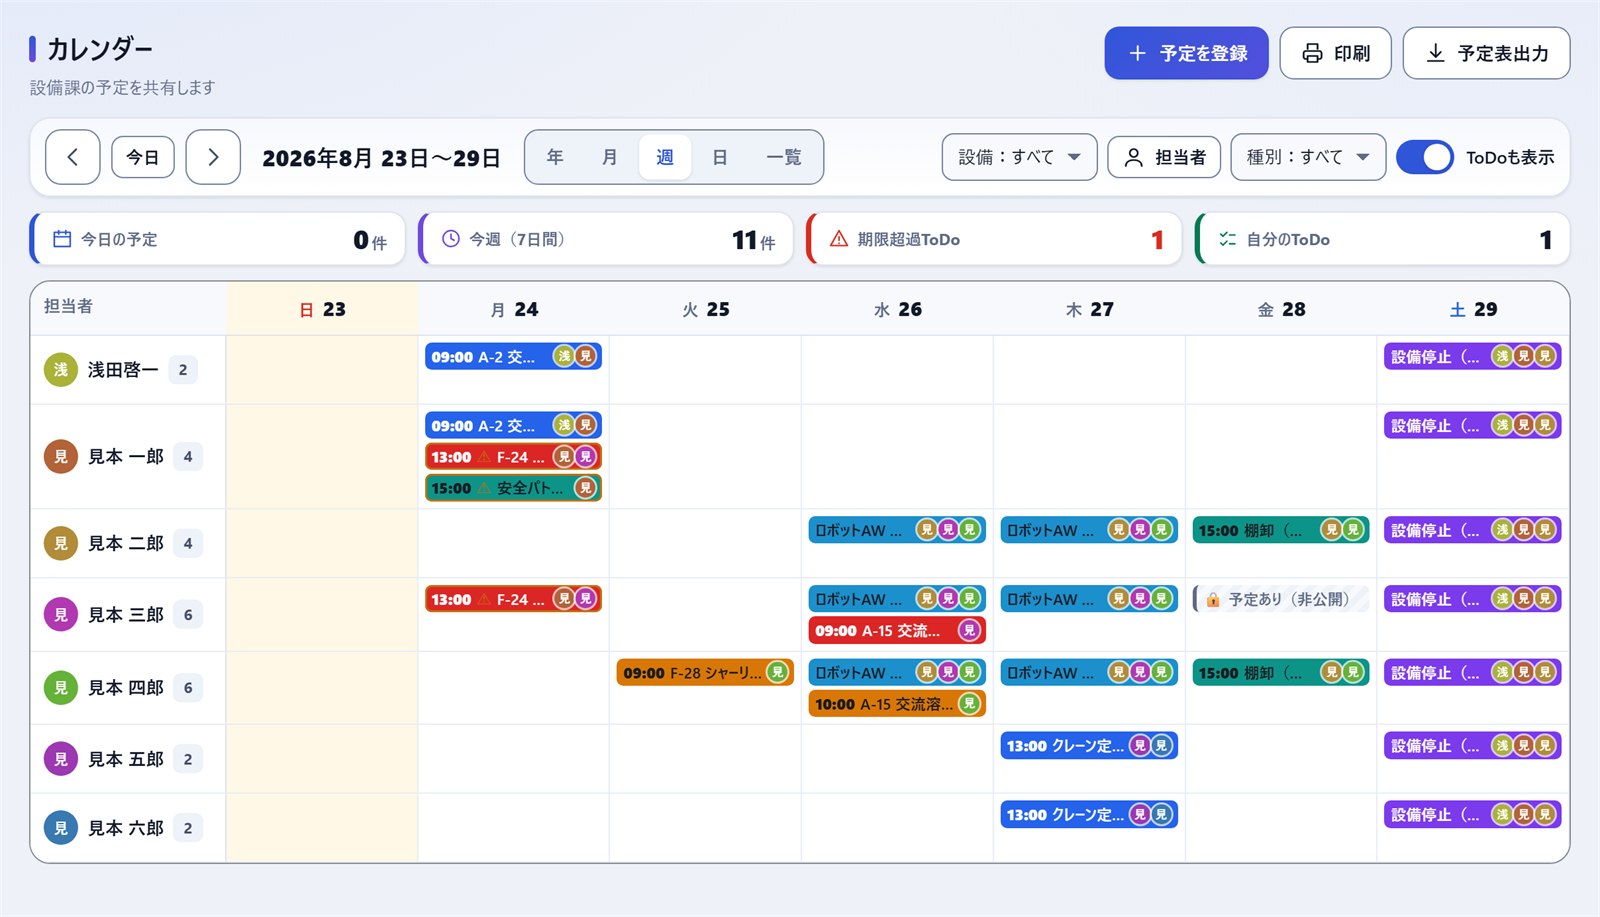Click the checklist icon on 自分のToDo card

pyautogui.click(x=1227, y=239)
